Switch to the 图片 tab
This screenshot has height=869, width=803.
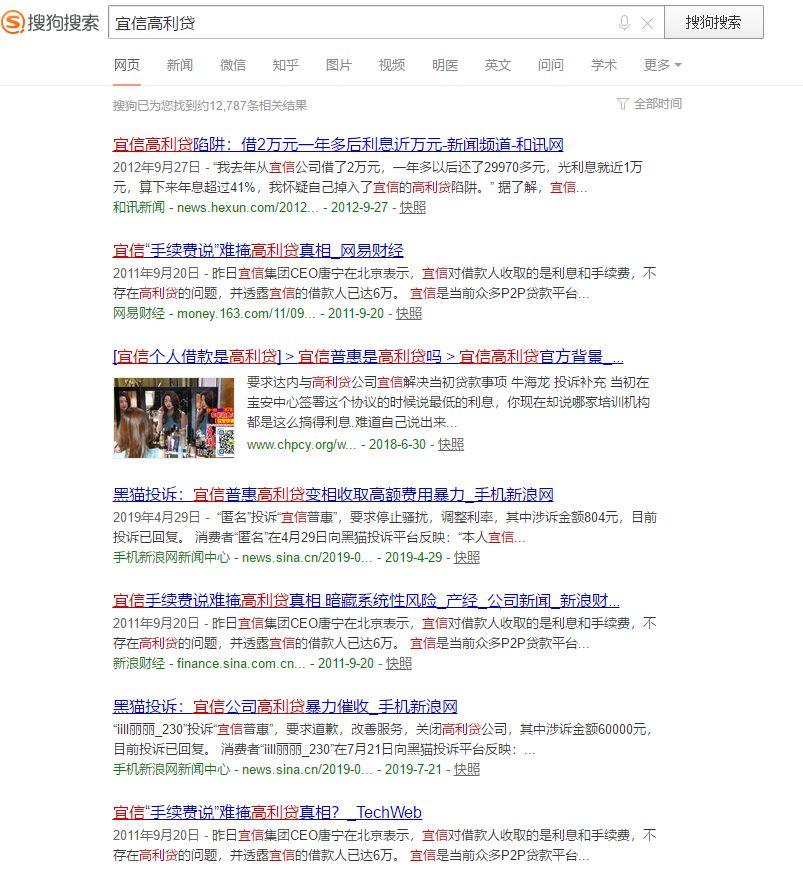pos(339,65)
